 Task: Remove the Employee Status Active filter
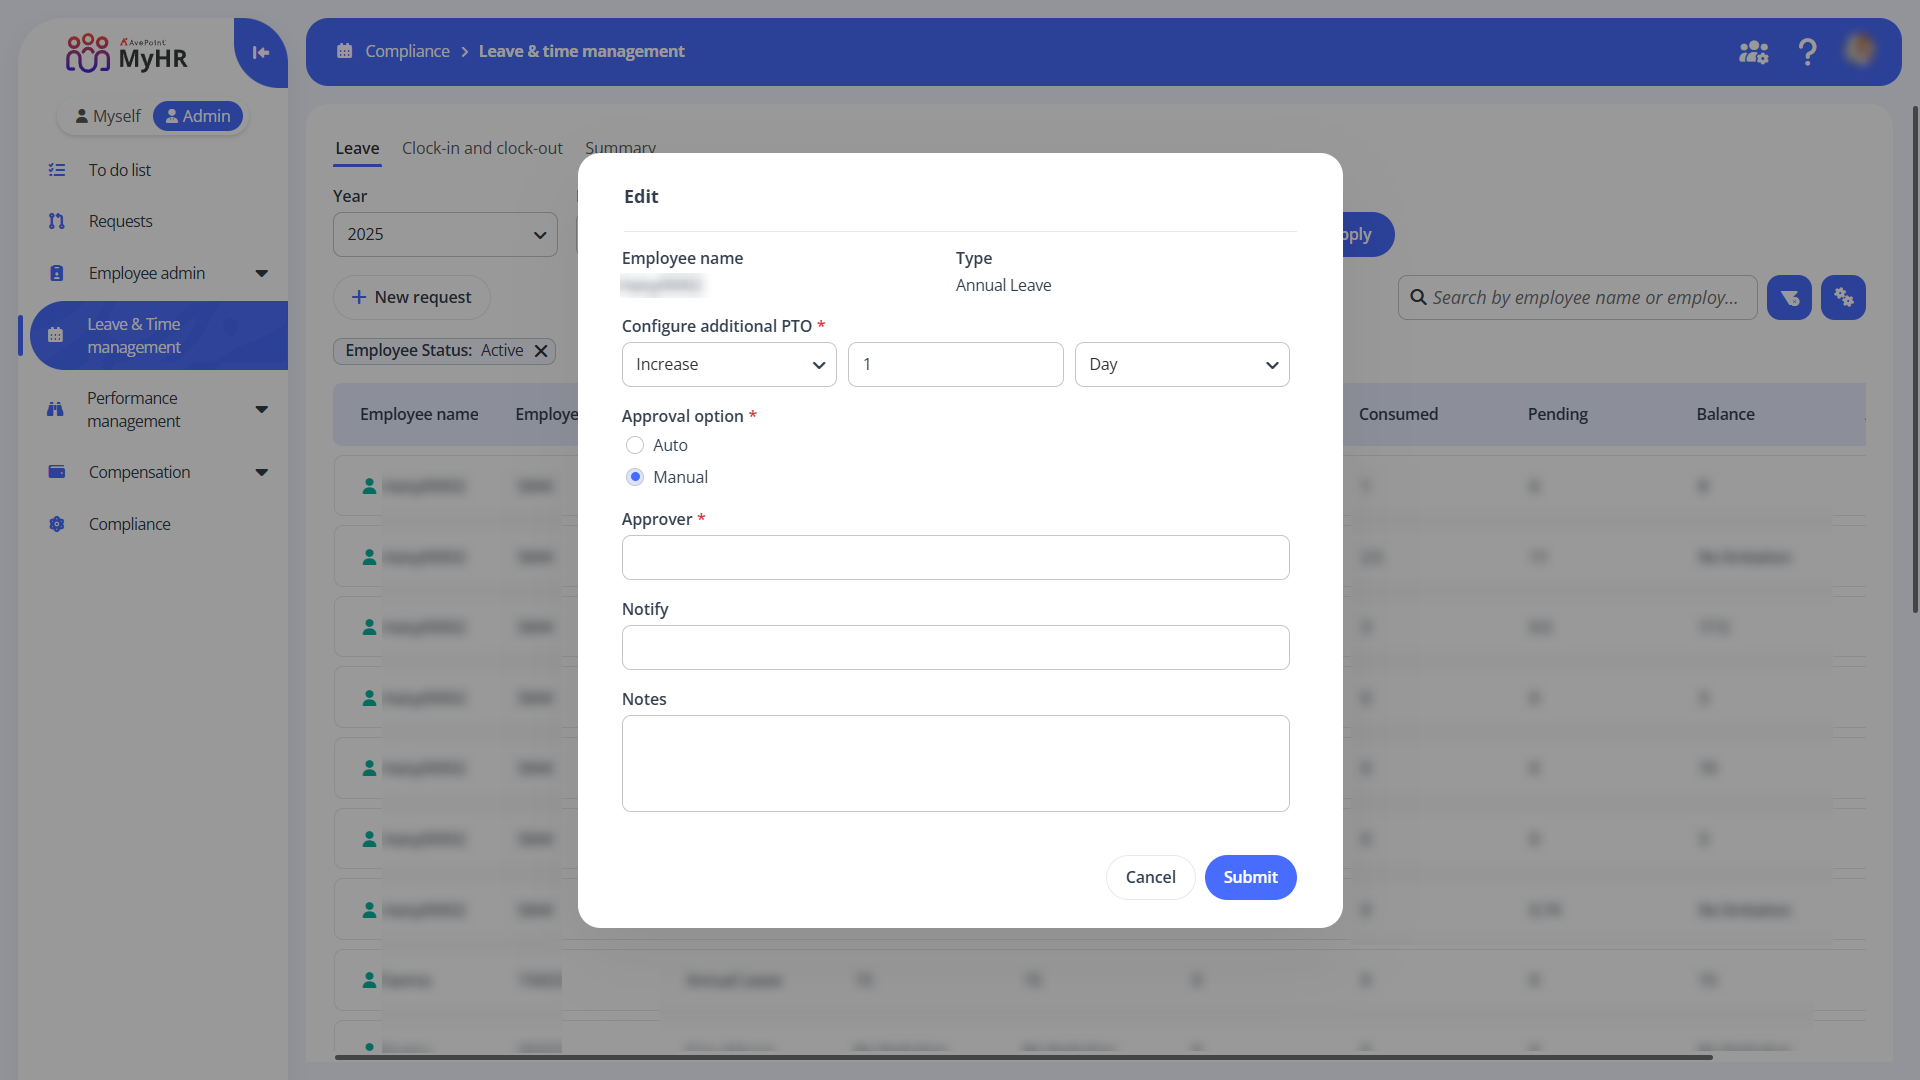point(541,351)
